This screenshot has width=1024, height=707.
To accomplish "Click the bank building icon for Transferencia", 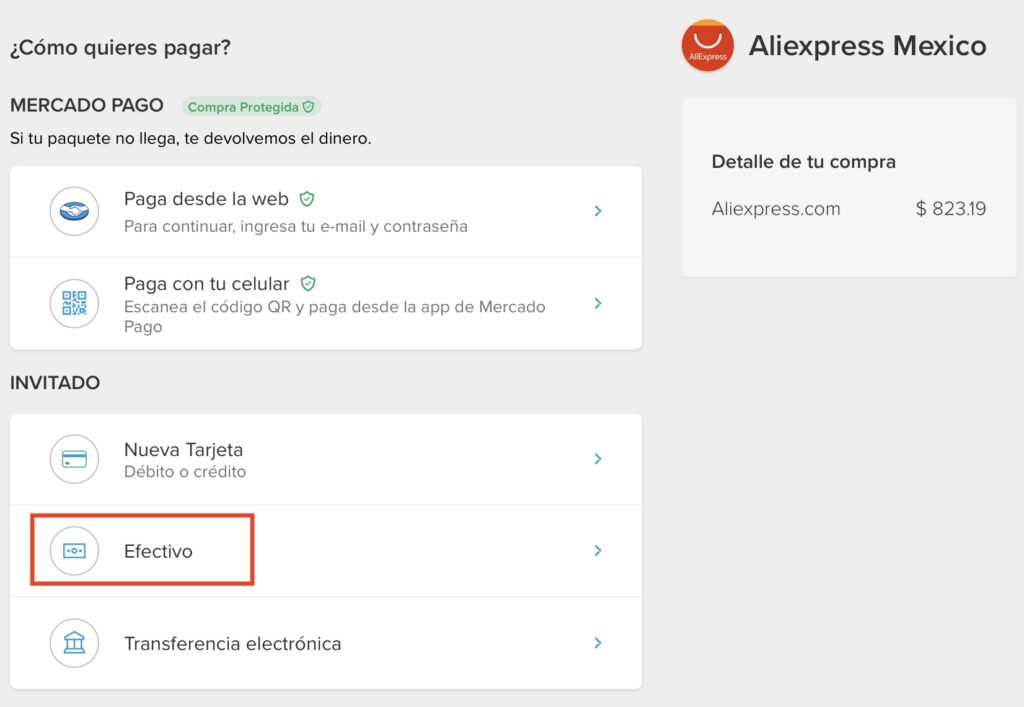I will [74, 643].
